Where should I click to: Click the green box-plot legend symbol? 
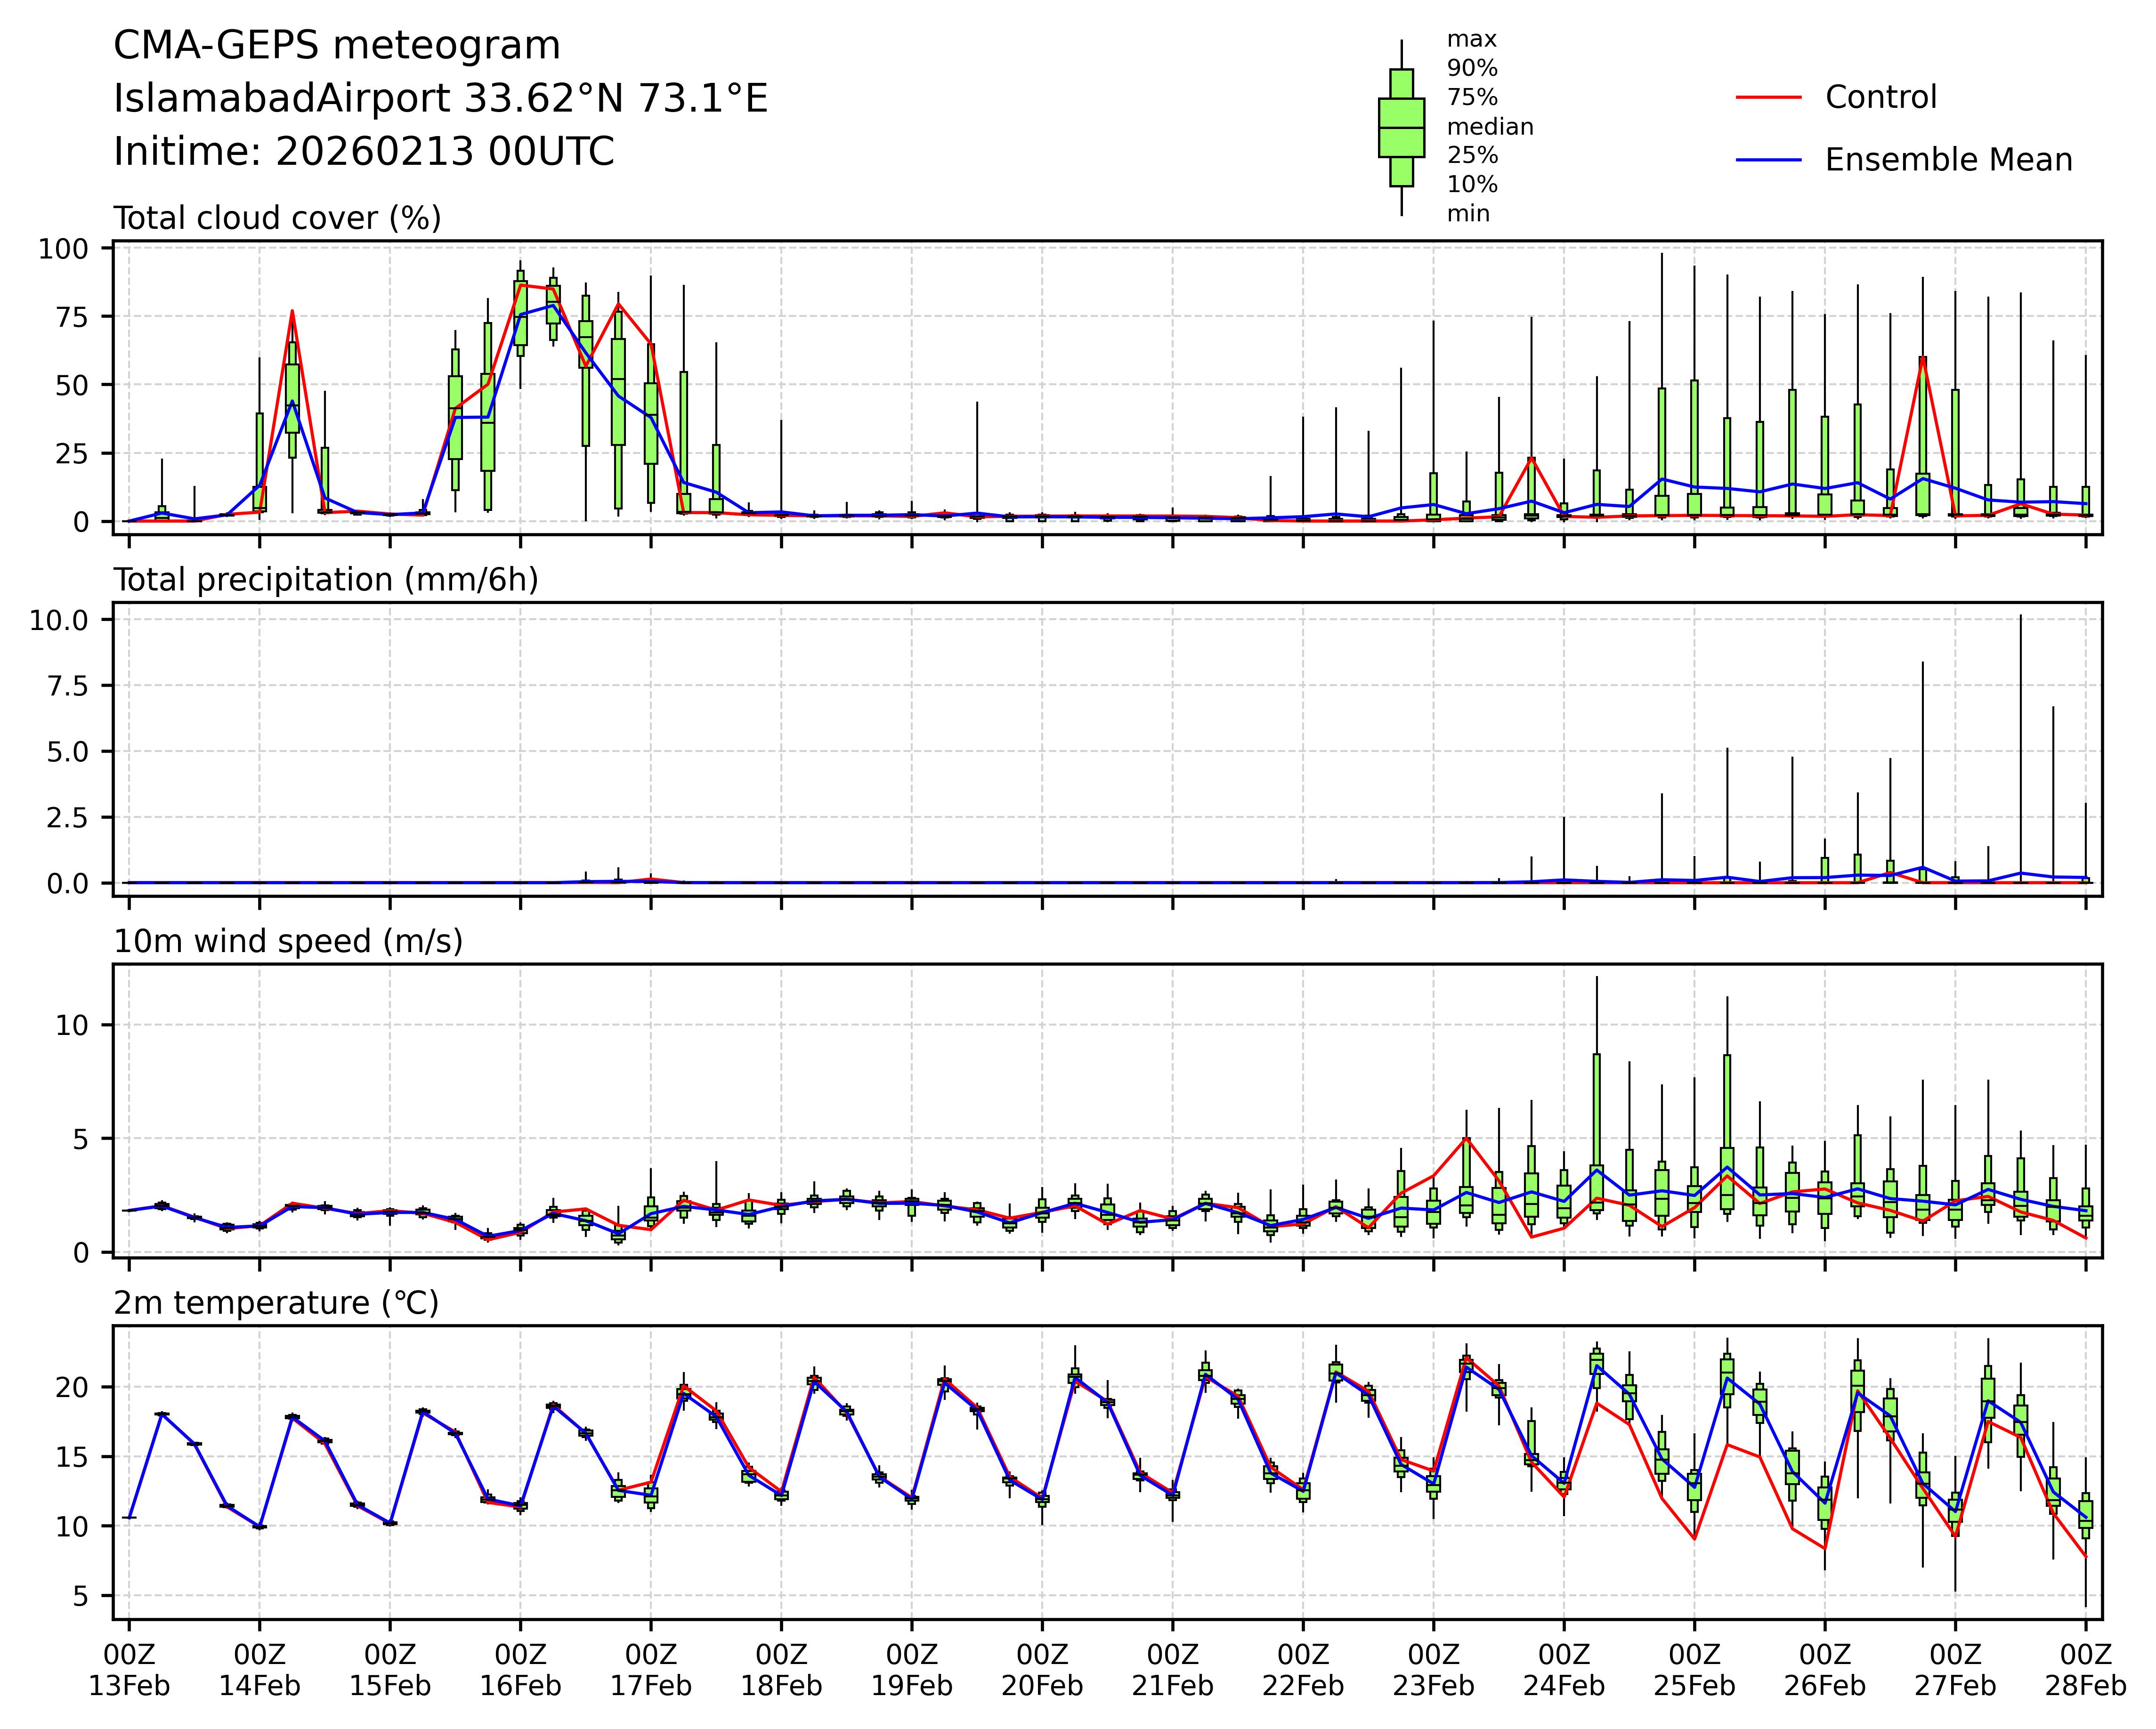[1401, 128]
